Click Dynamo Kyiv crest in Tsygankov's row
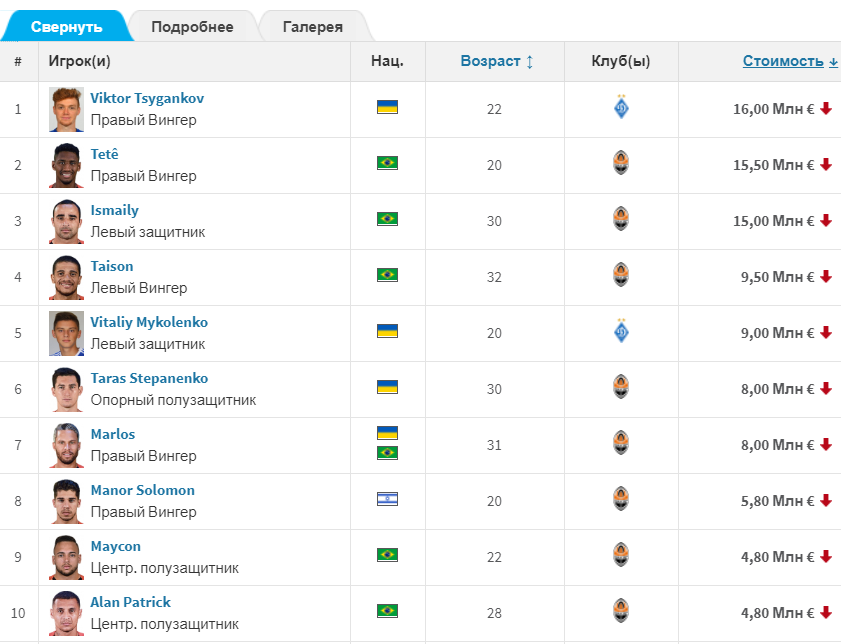The height and width of the screenshot is (644, 841). (621, 108)
